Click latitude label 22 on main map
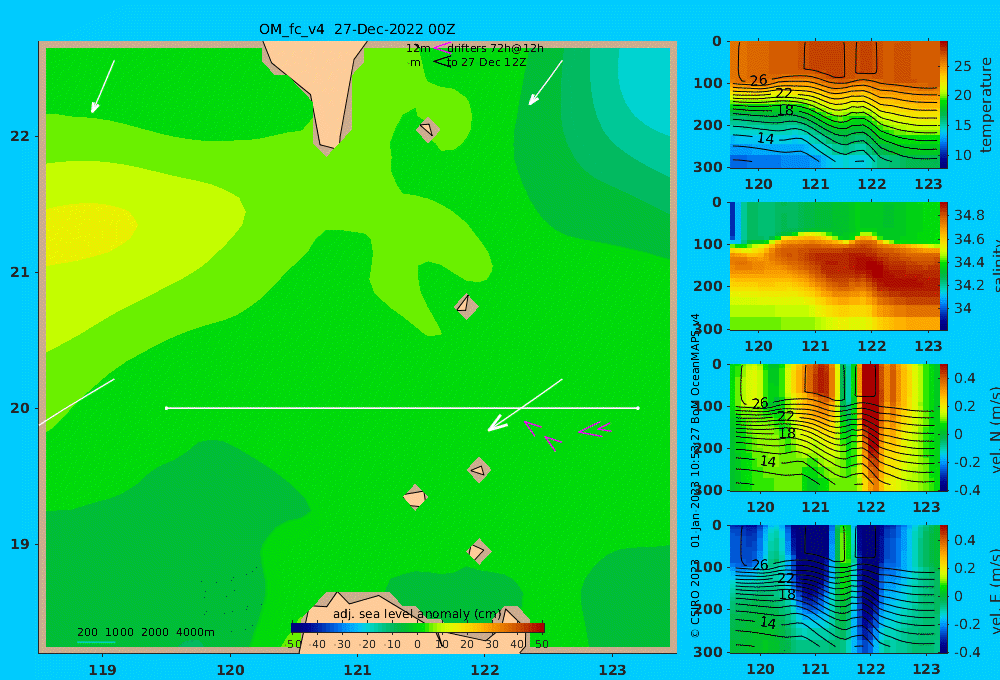 20,136
